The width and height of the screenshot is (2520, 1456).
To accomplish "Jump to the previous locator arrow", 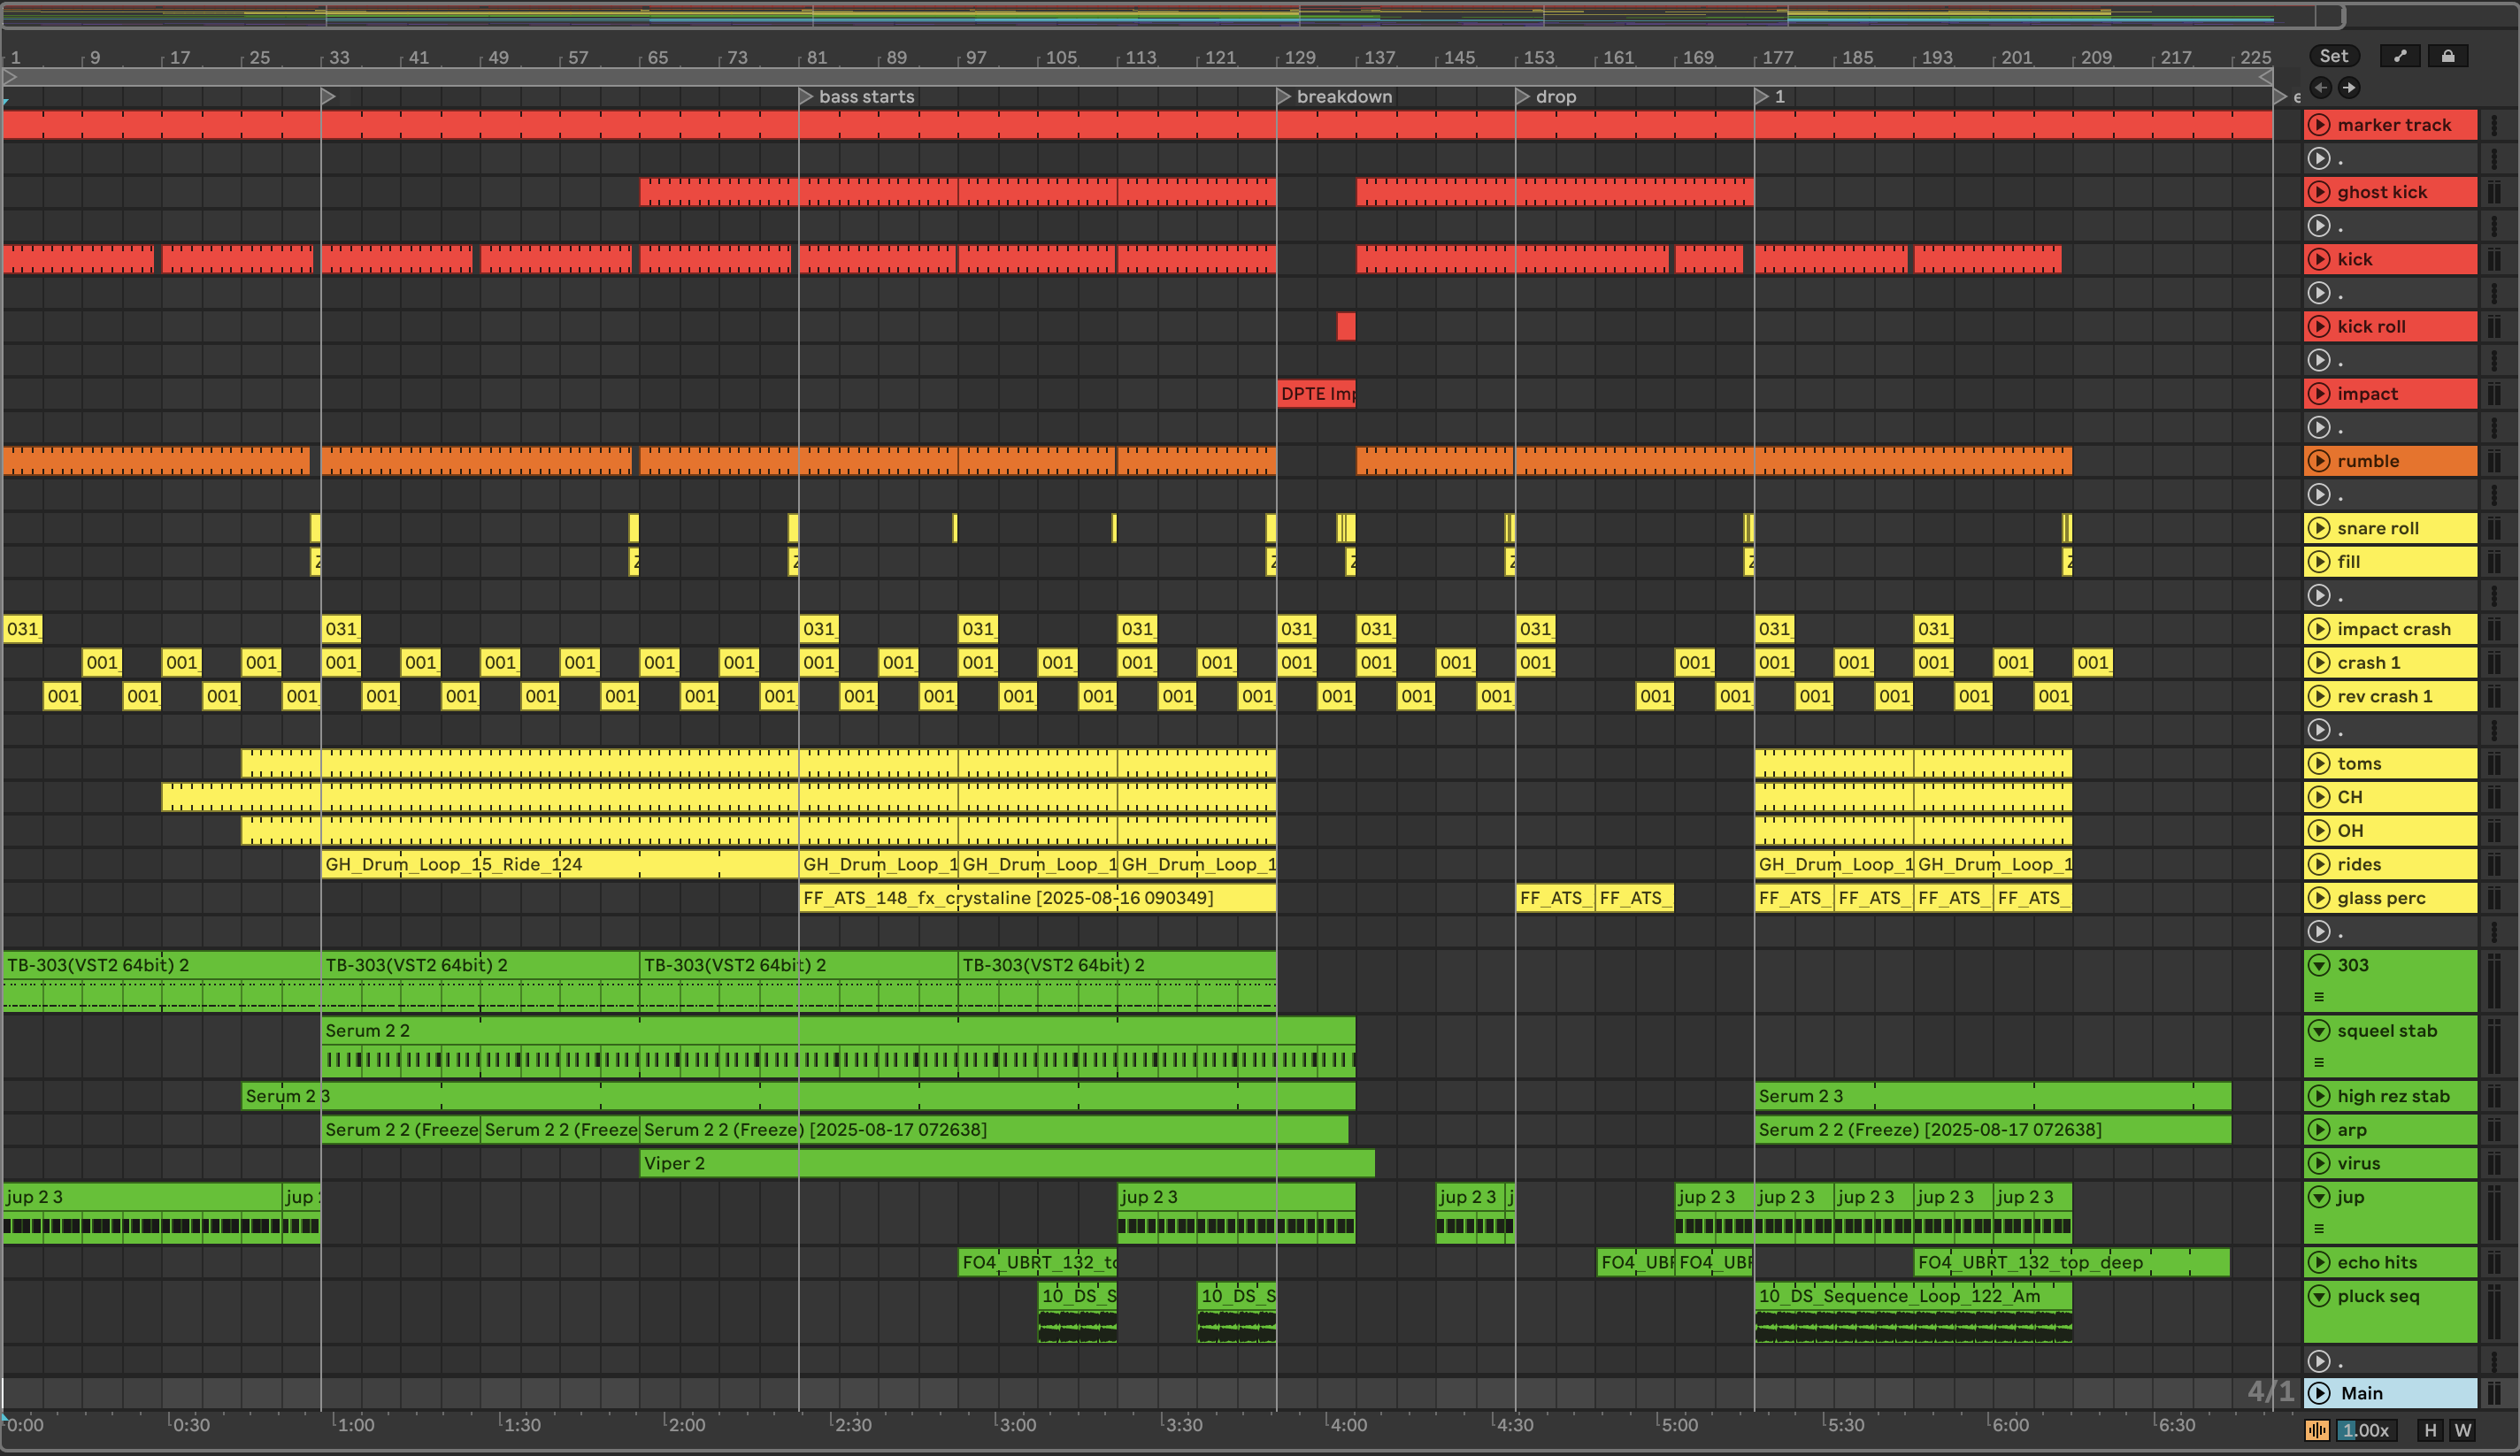I will [2320, 88].
